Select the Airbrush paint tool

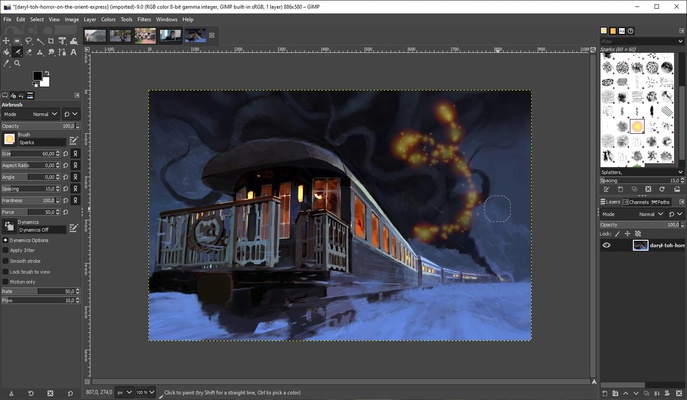[17, 52]
